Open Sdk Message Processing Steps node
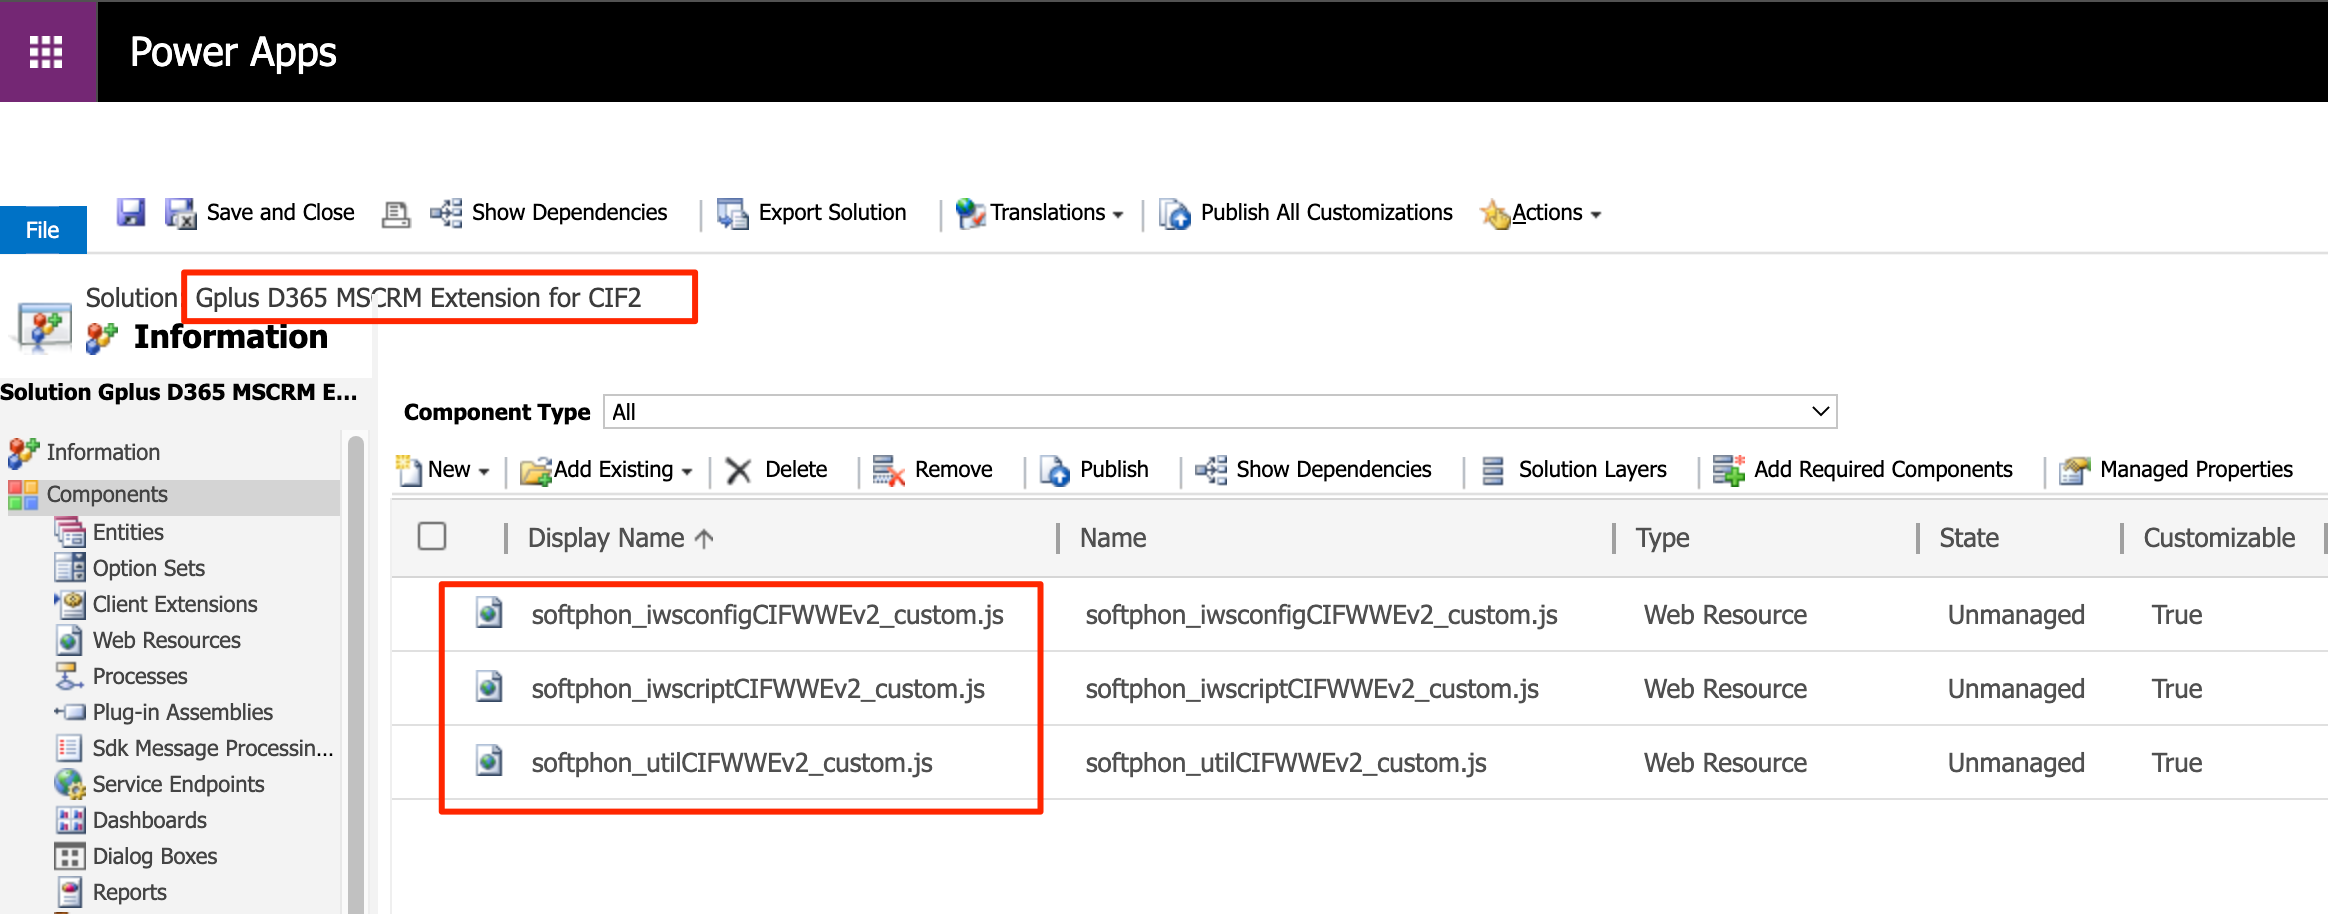 213,748
